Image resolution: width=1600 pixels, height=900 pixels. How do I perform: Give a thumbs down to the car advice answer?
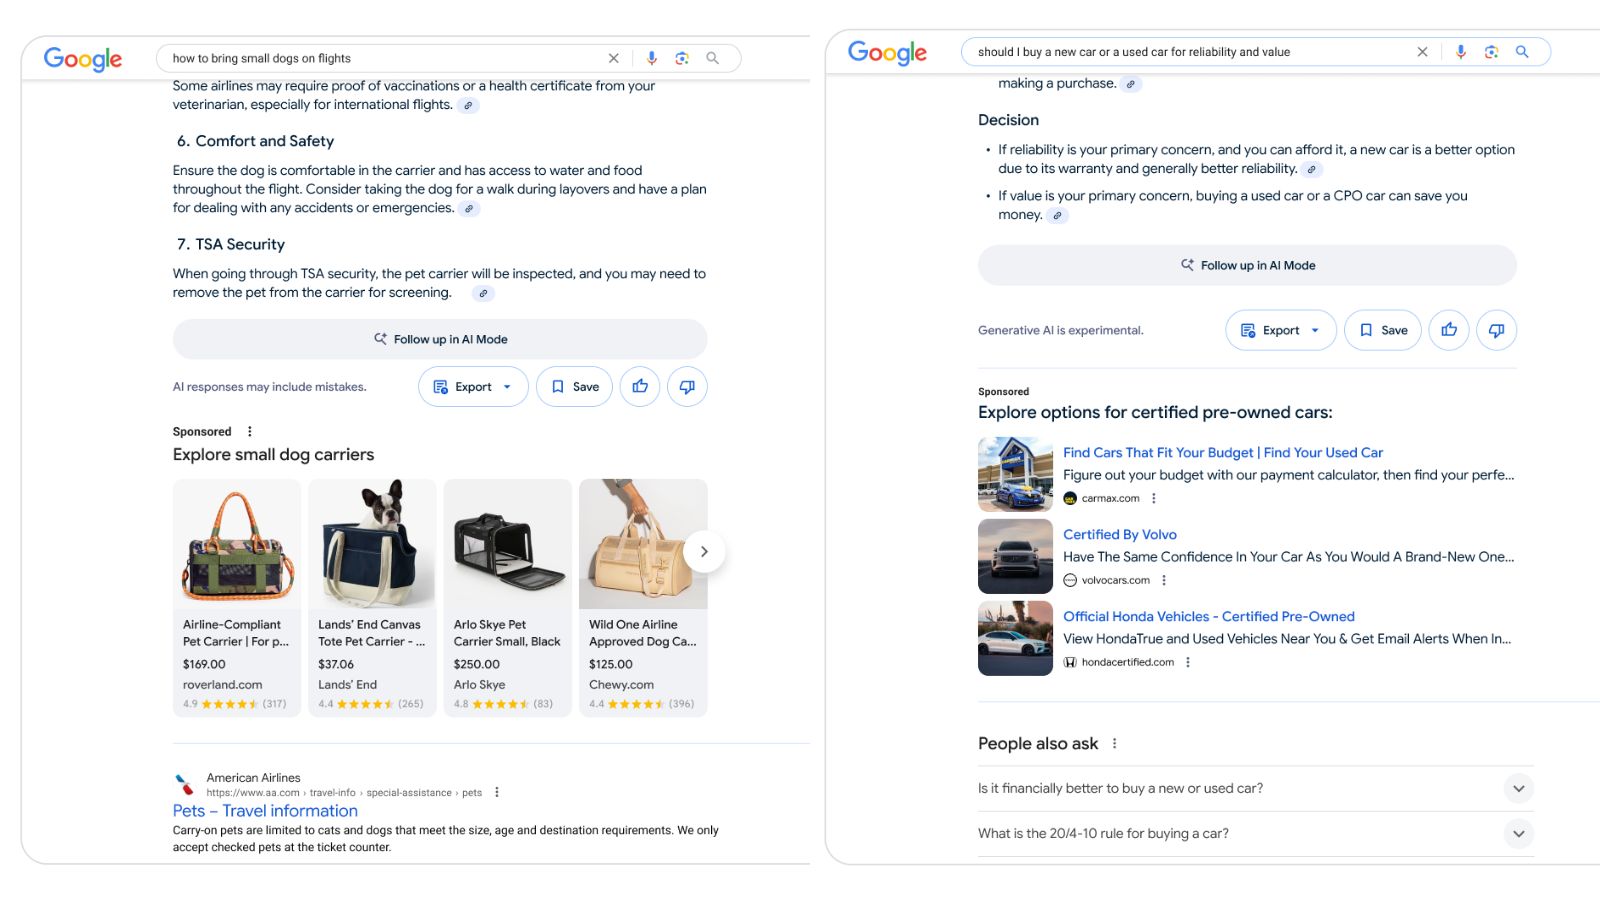[x=1496, y=330]
